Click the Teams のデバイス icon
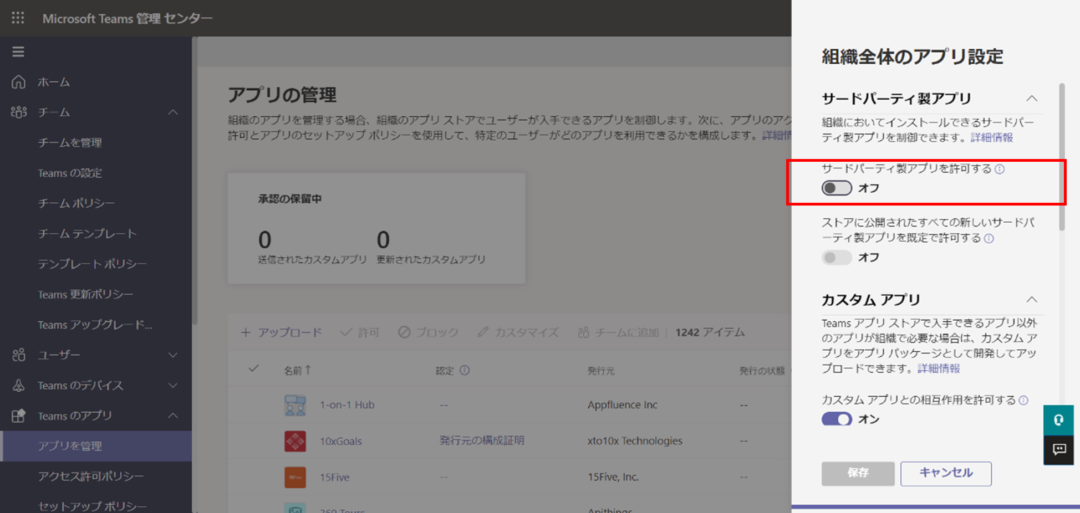1080x513 pixels. click(x=19, y=386)
